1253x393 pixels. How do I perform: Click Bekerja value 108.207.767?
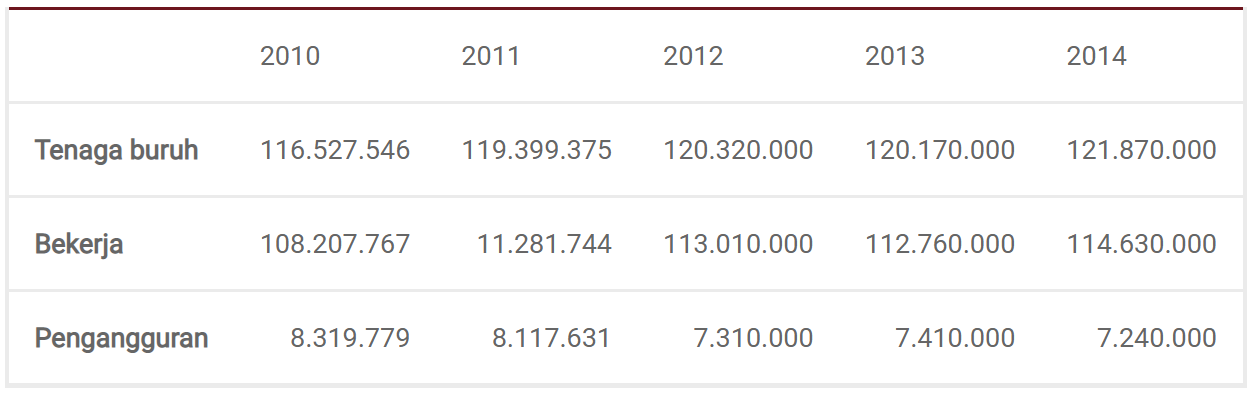335,244
